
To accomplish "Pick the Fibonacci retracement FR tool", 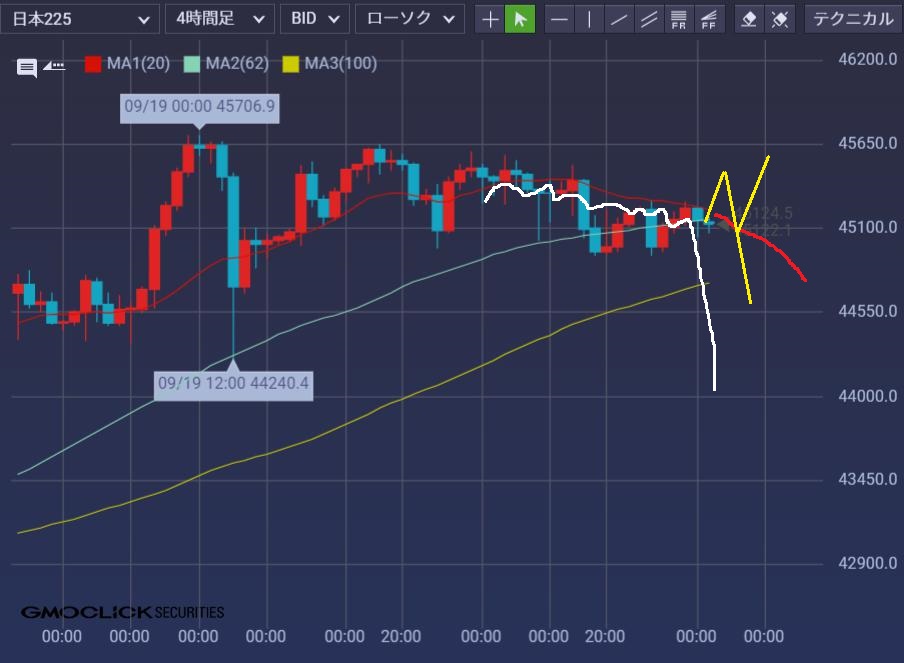I will 679,19.
